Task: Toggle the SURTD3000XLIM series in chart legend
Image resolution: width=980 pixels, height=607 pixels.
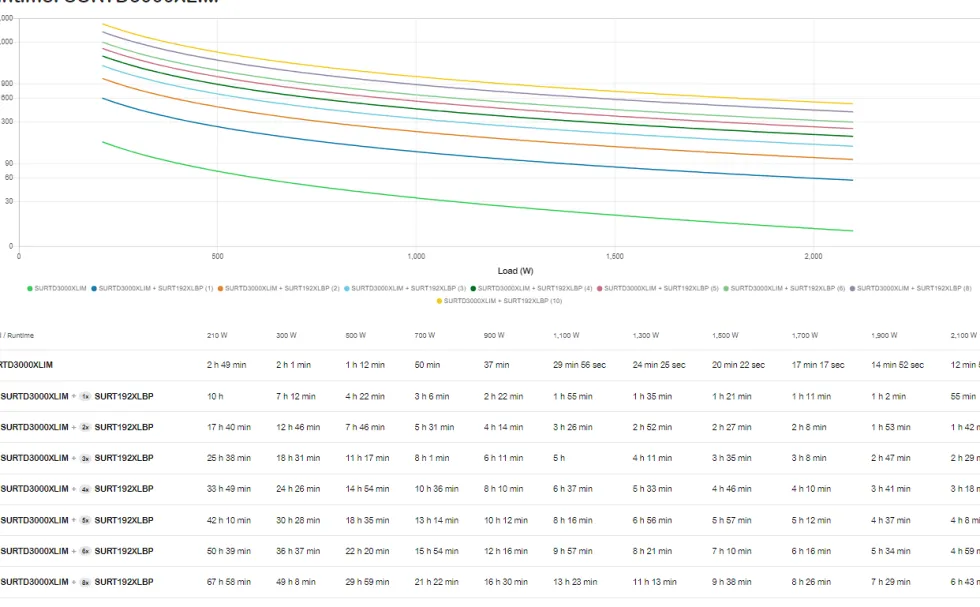Action: coord(57,288)
